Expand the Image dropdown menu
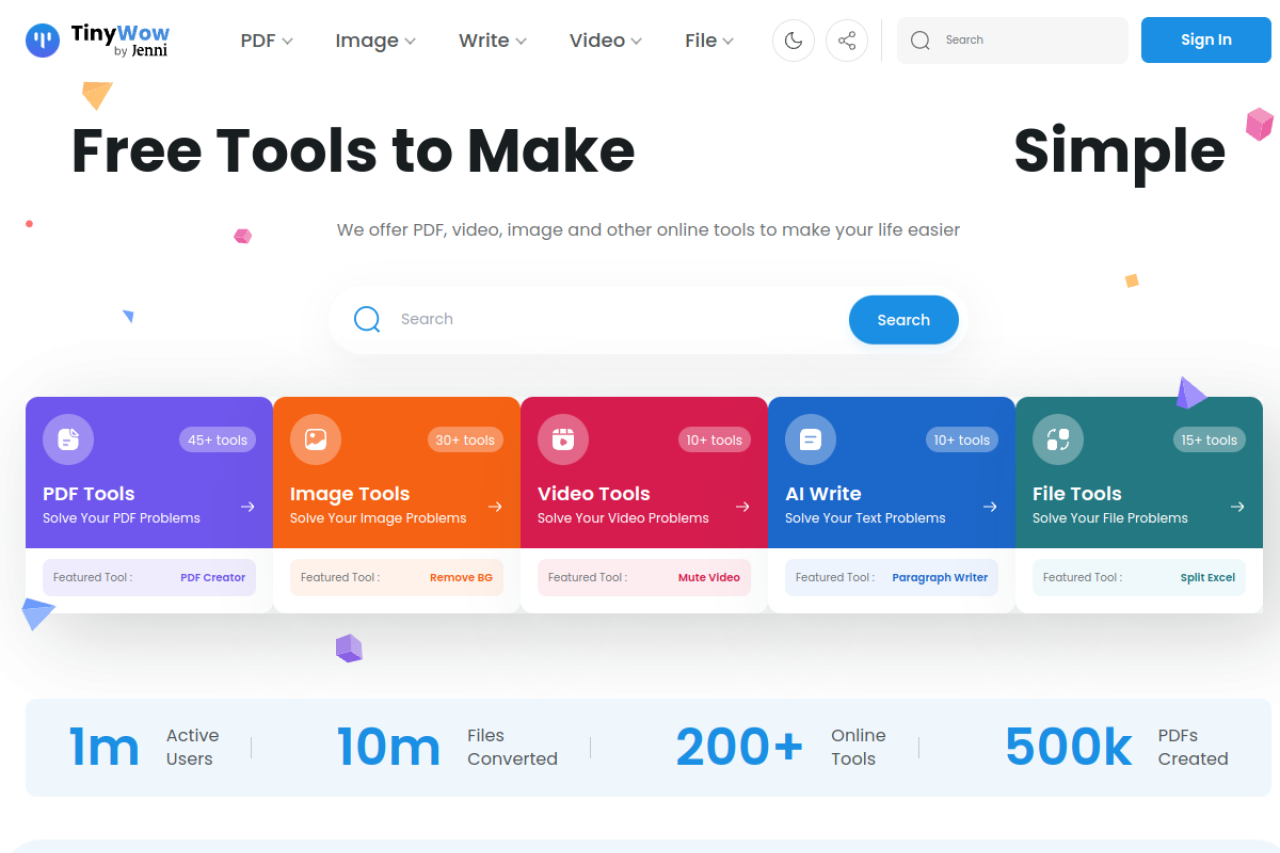Image resolution: width=1280 pixels, height=853 pixels. point(375,40)
